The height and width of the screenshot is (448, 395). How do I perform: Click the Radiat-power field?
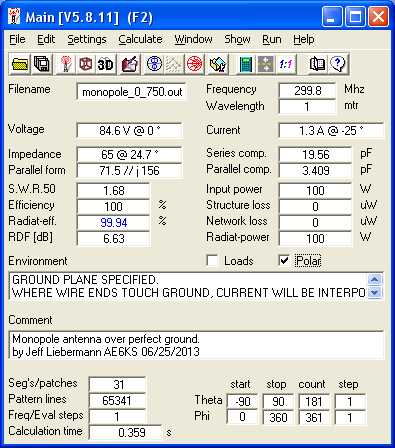[x=315, y=238]
